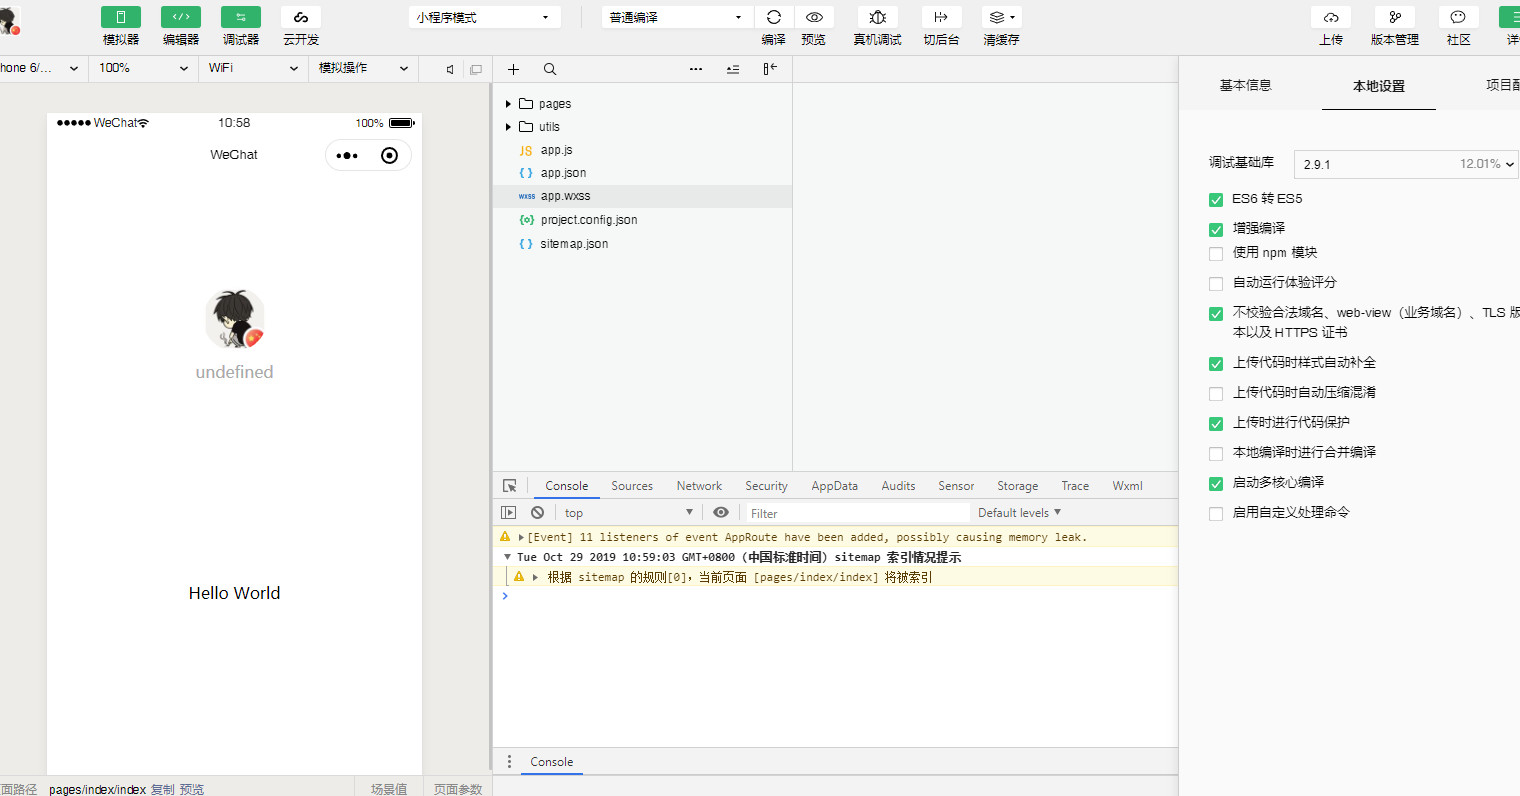Switch to the AppData tab
This screenshot has height=796, width=1520.
click(x=835, y=486)
